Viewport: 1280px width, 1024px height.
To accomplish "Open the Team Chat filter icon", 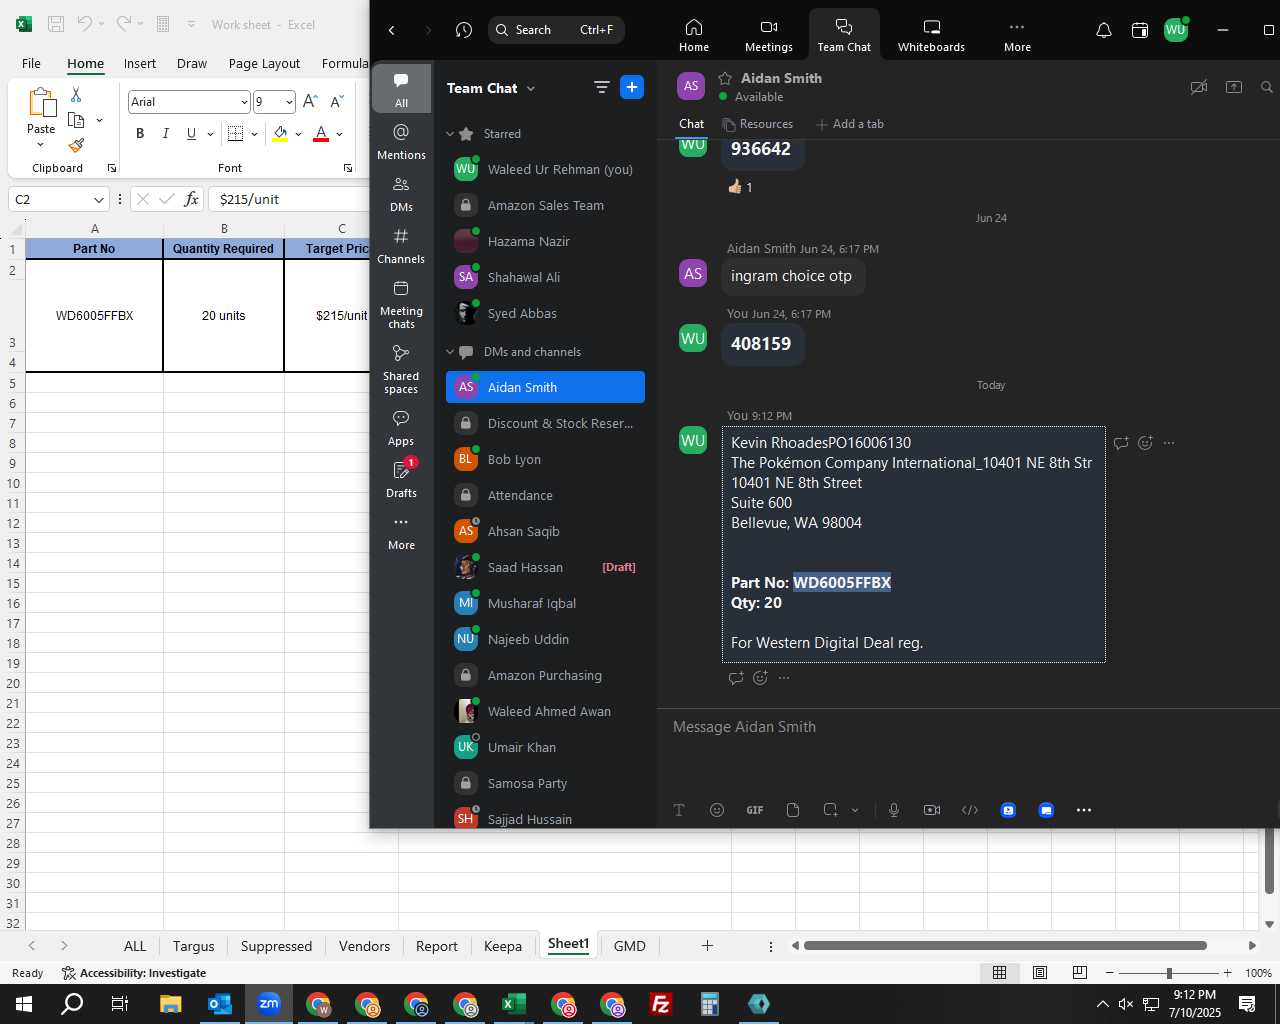I will (601, 87).
